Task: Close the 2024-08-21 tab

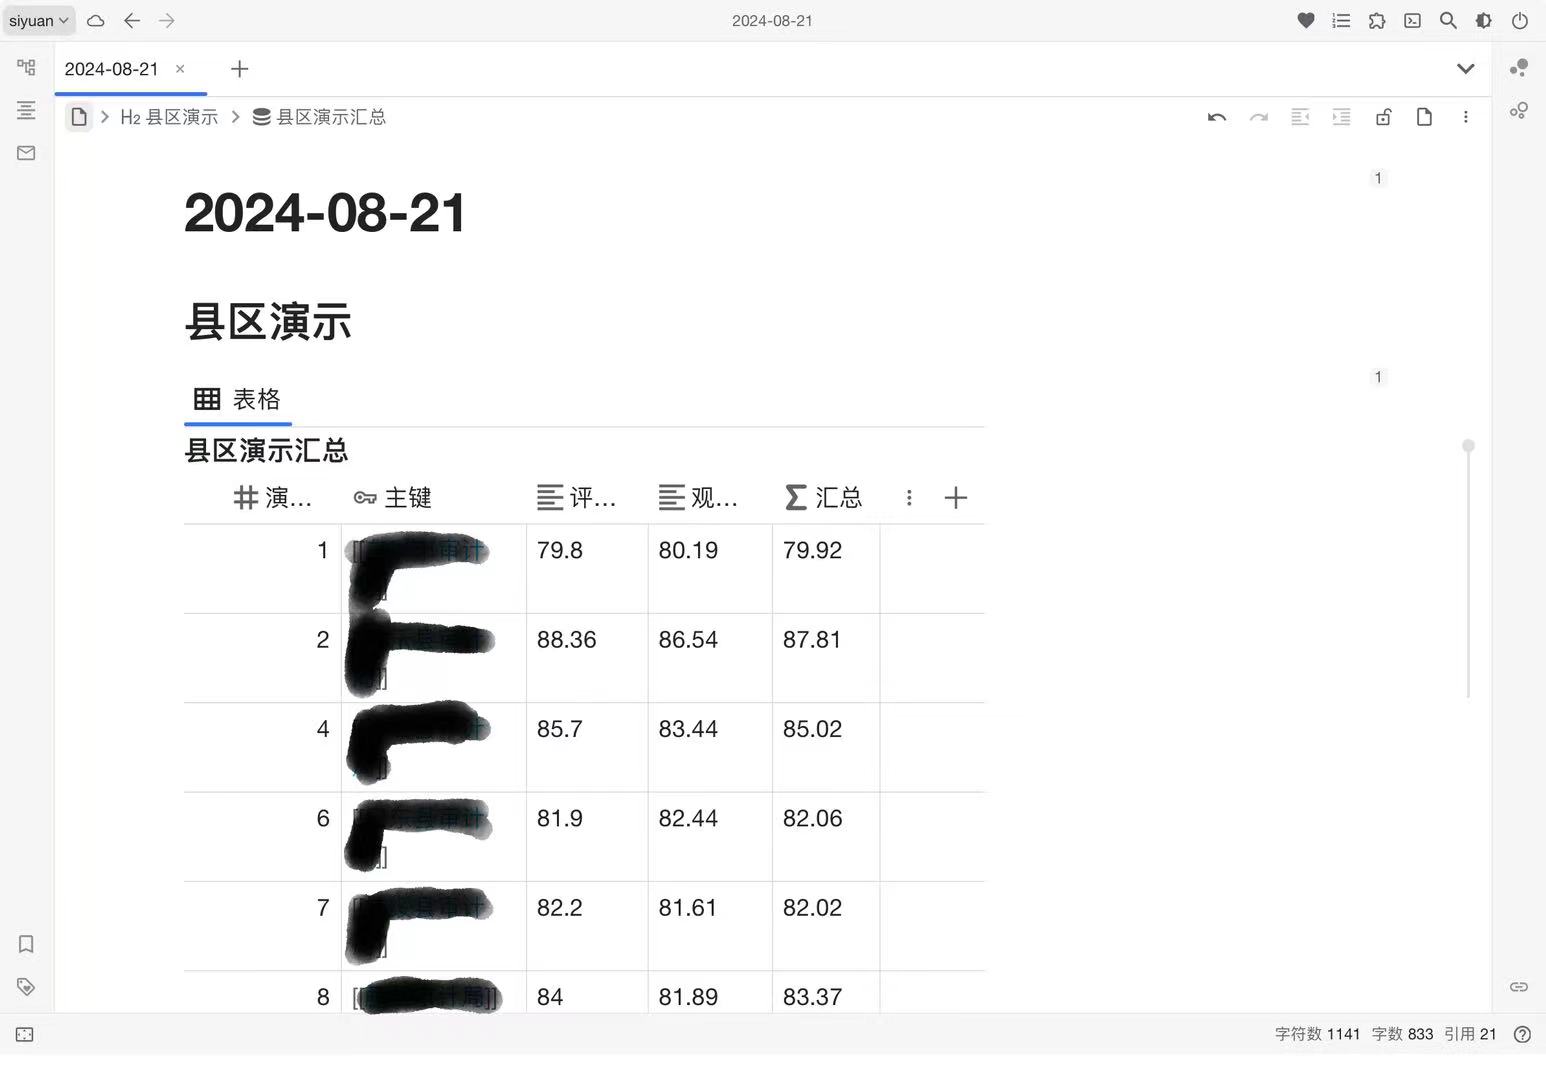Action: coord(180,69)
